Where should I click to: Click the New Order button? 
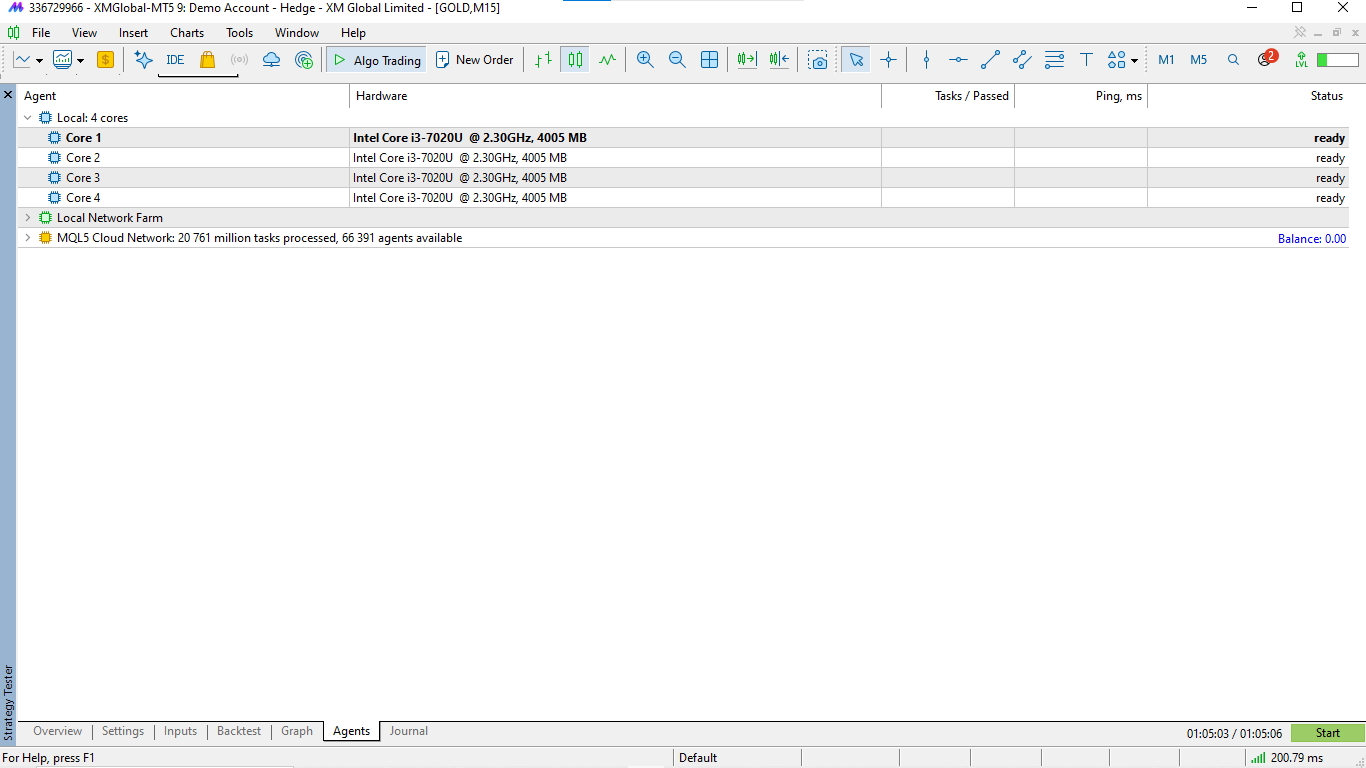474,60
